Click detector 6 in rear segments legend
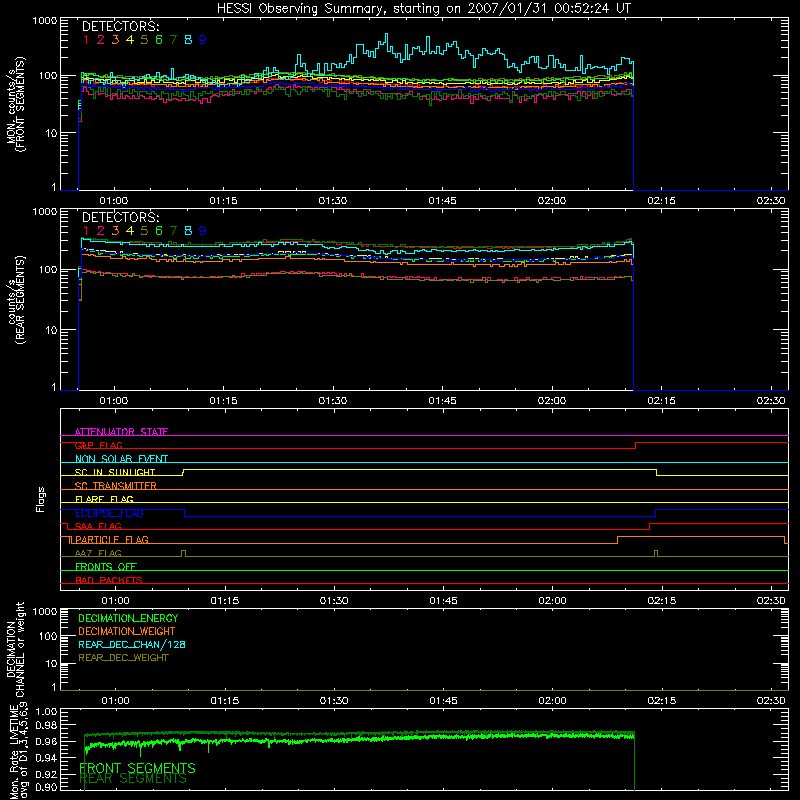 159,231
